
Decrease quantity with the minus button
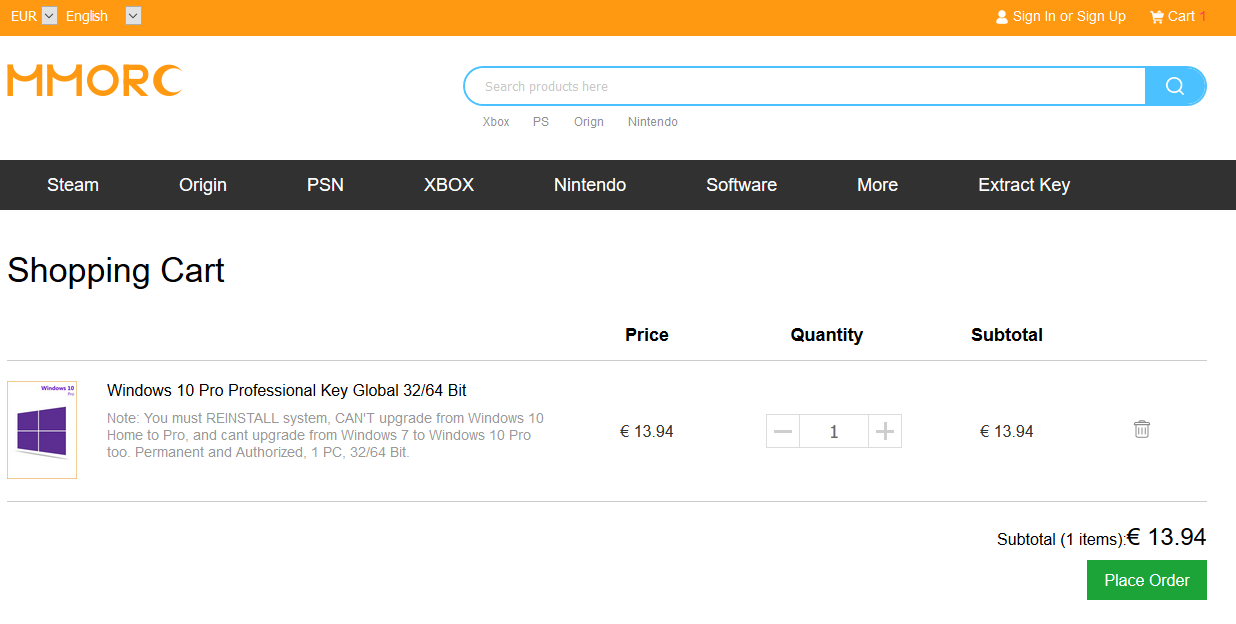coord(783,431)
